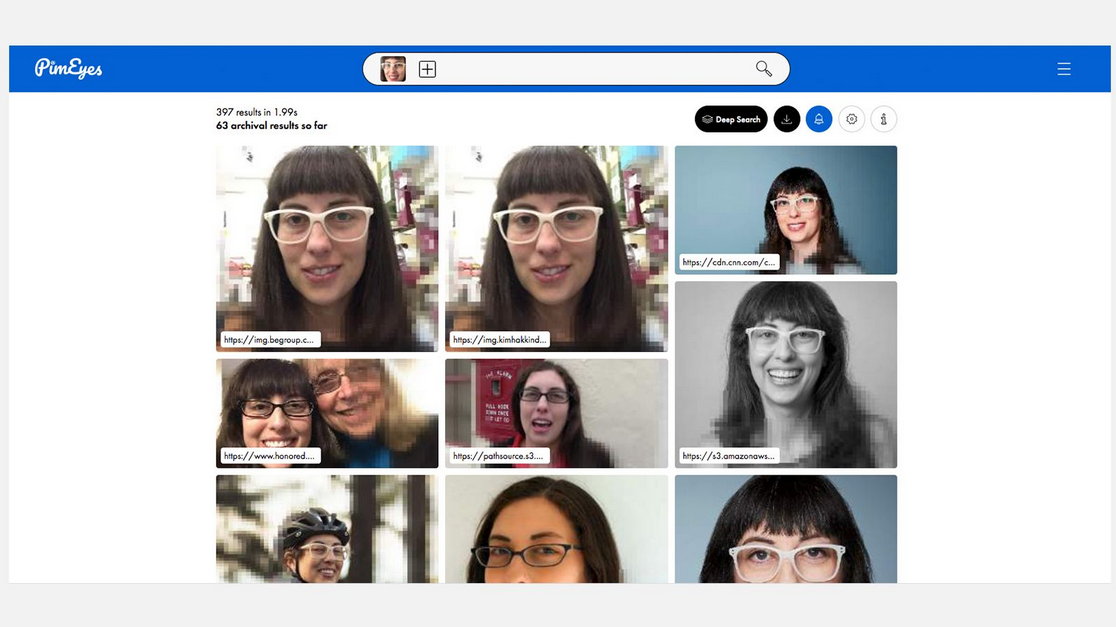Click the PimEyes logo
This screenshot has height=627, width=1116.
point(68,68)
